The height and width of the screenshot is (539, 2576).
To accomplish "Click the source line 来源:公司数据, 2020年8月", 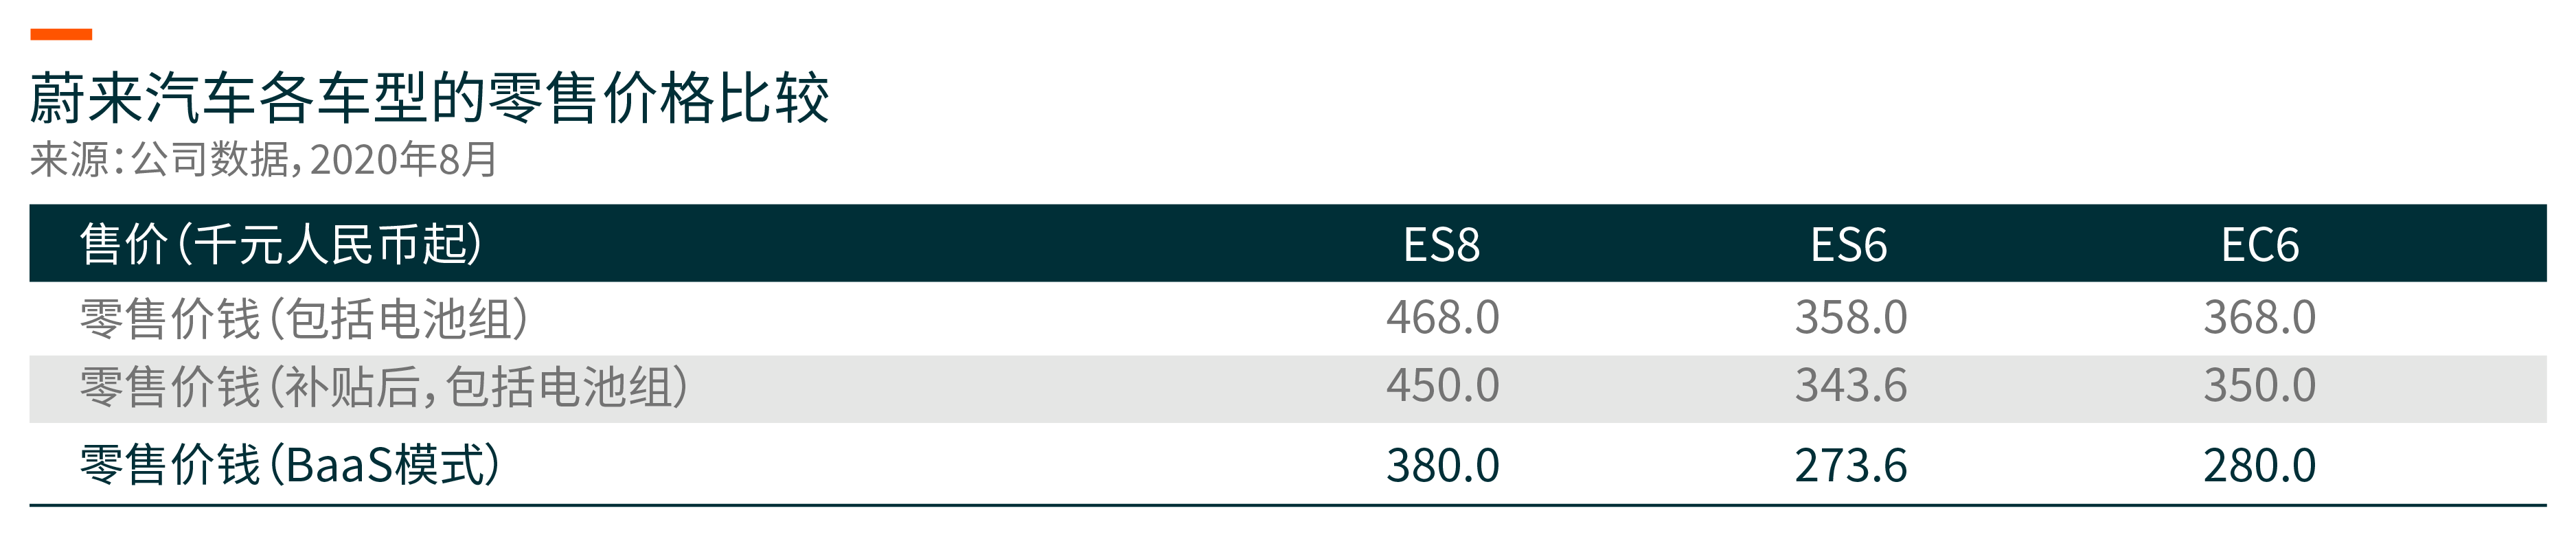I will click(x=264, y=159).
